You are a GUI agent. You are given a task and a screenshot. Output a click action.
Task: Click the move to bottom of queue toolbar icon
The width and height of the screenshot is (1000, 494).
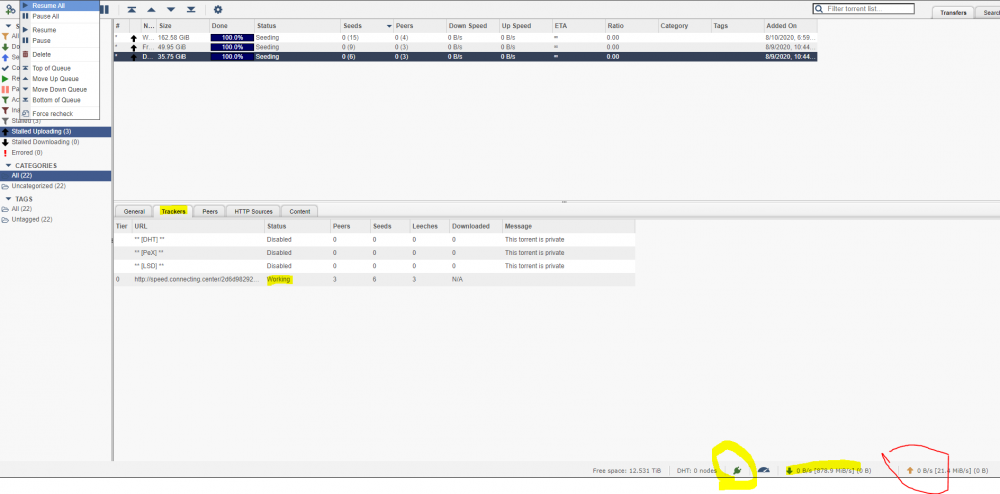coord(191,10)
